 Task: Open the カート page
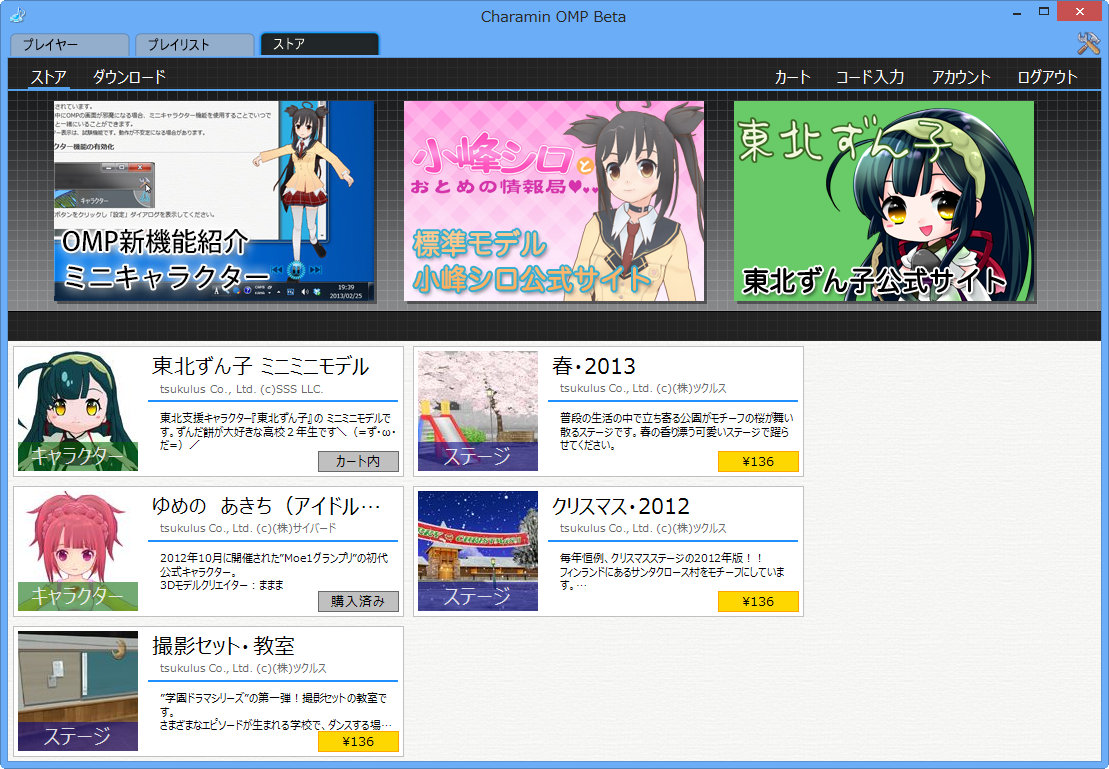point(792,77)
